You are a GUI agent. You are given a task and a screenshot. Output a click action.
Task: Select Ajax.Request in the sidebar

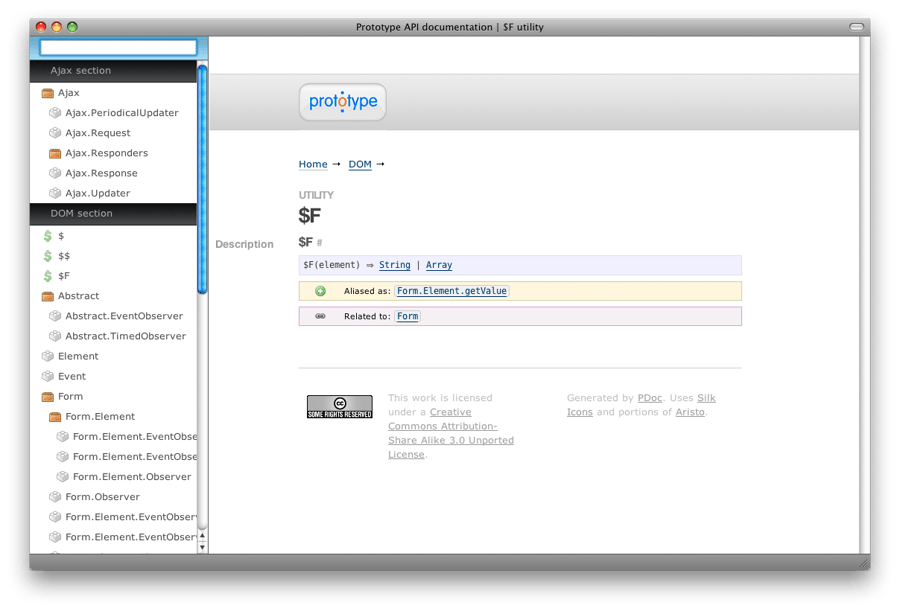(x=98, y=133)
